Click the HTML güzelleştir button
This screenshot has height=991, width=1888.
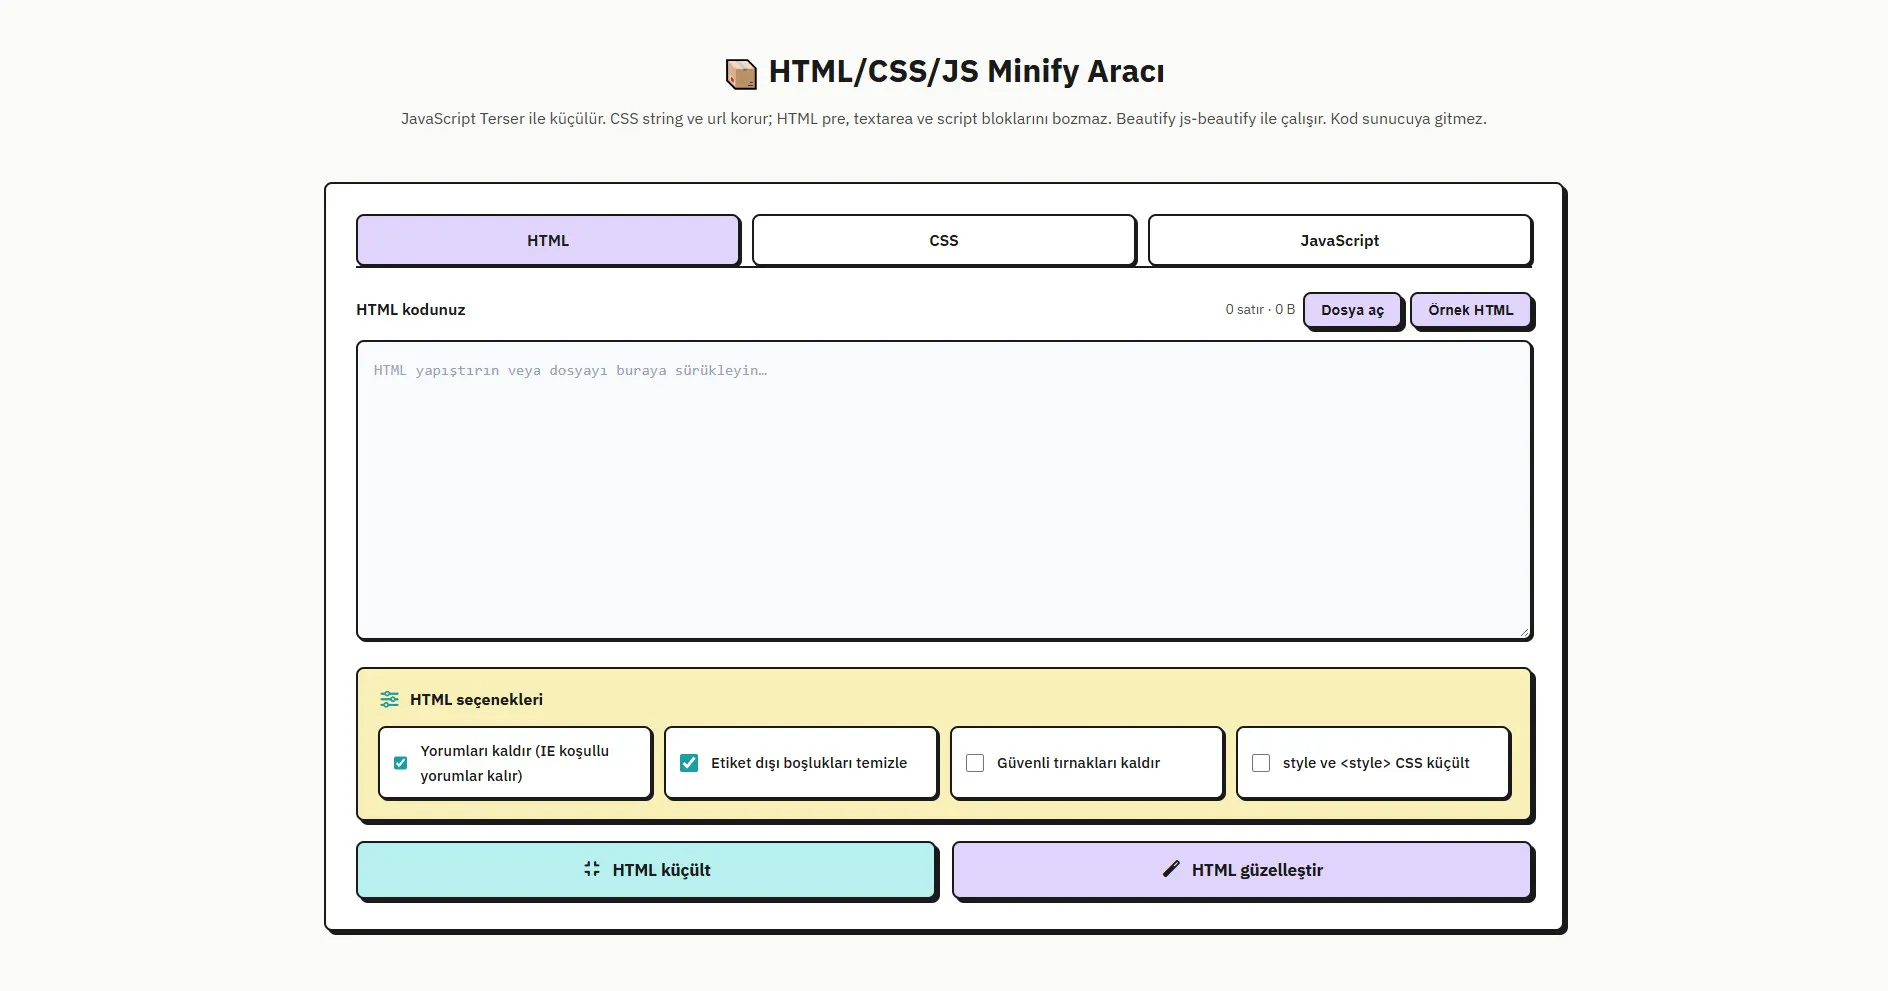1242,870
